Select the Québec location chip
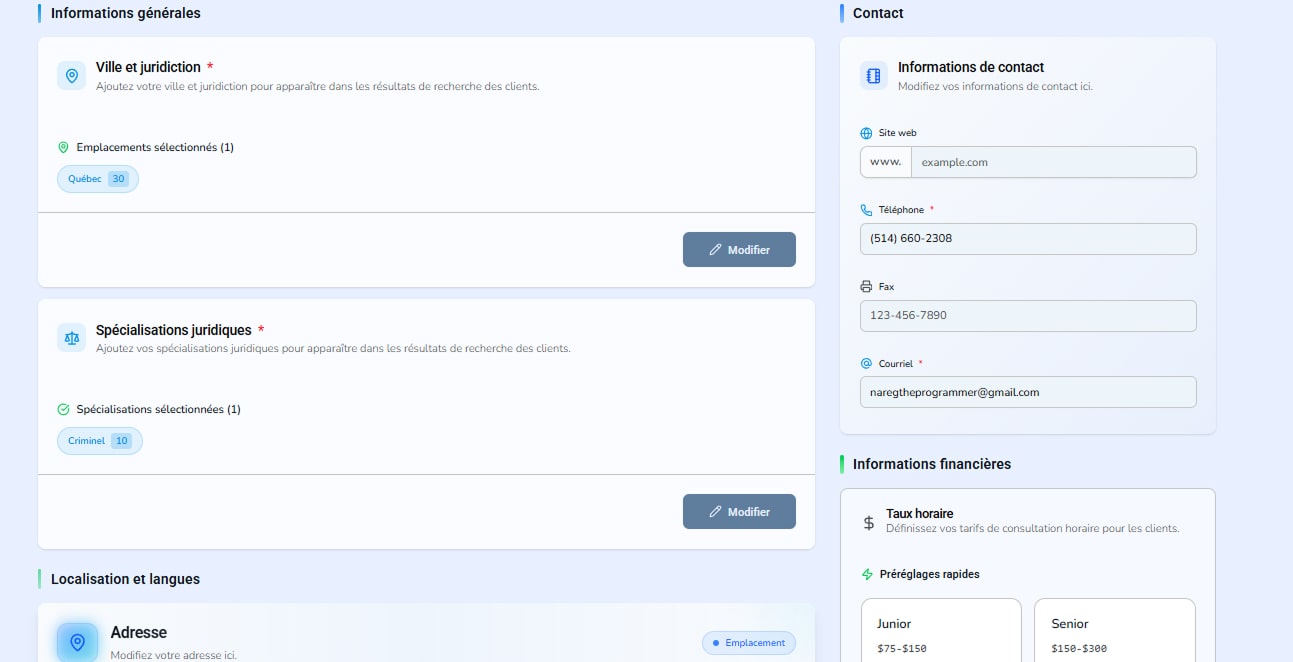Image resolution: width=1293 pixels, height=662 pixels. tap(97, 179)
